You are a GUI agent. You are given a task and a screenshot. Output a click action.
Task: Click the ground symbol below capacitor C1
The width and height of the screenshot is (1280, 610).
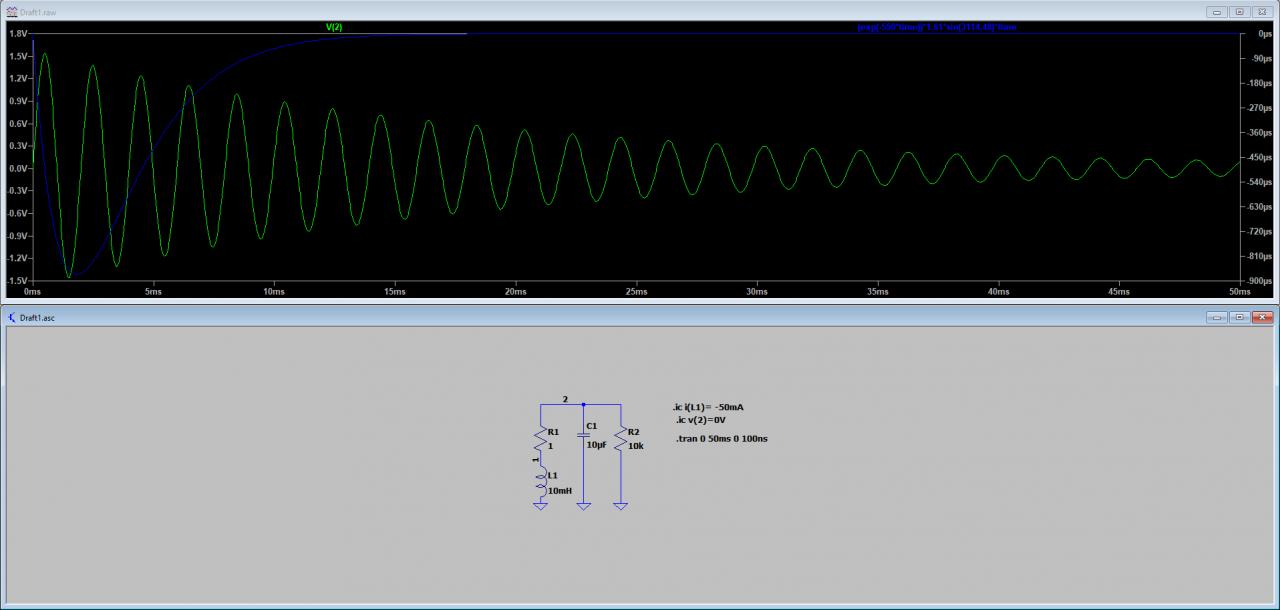[584, 506]
